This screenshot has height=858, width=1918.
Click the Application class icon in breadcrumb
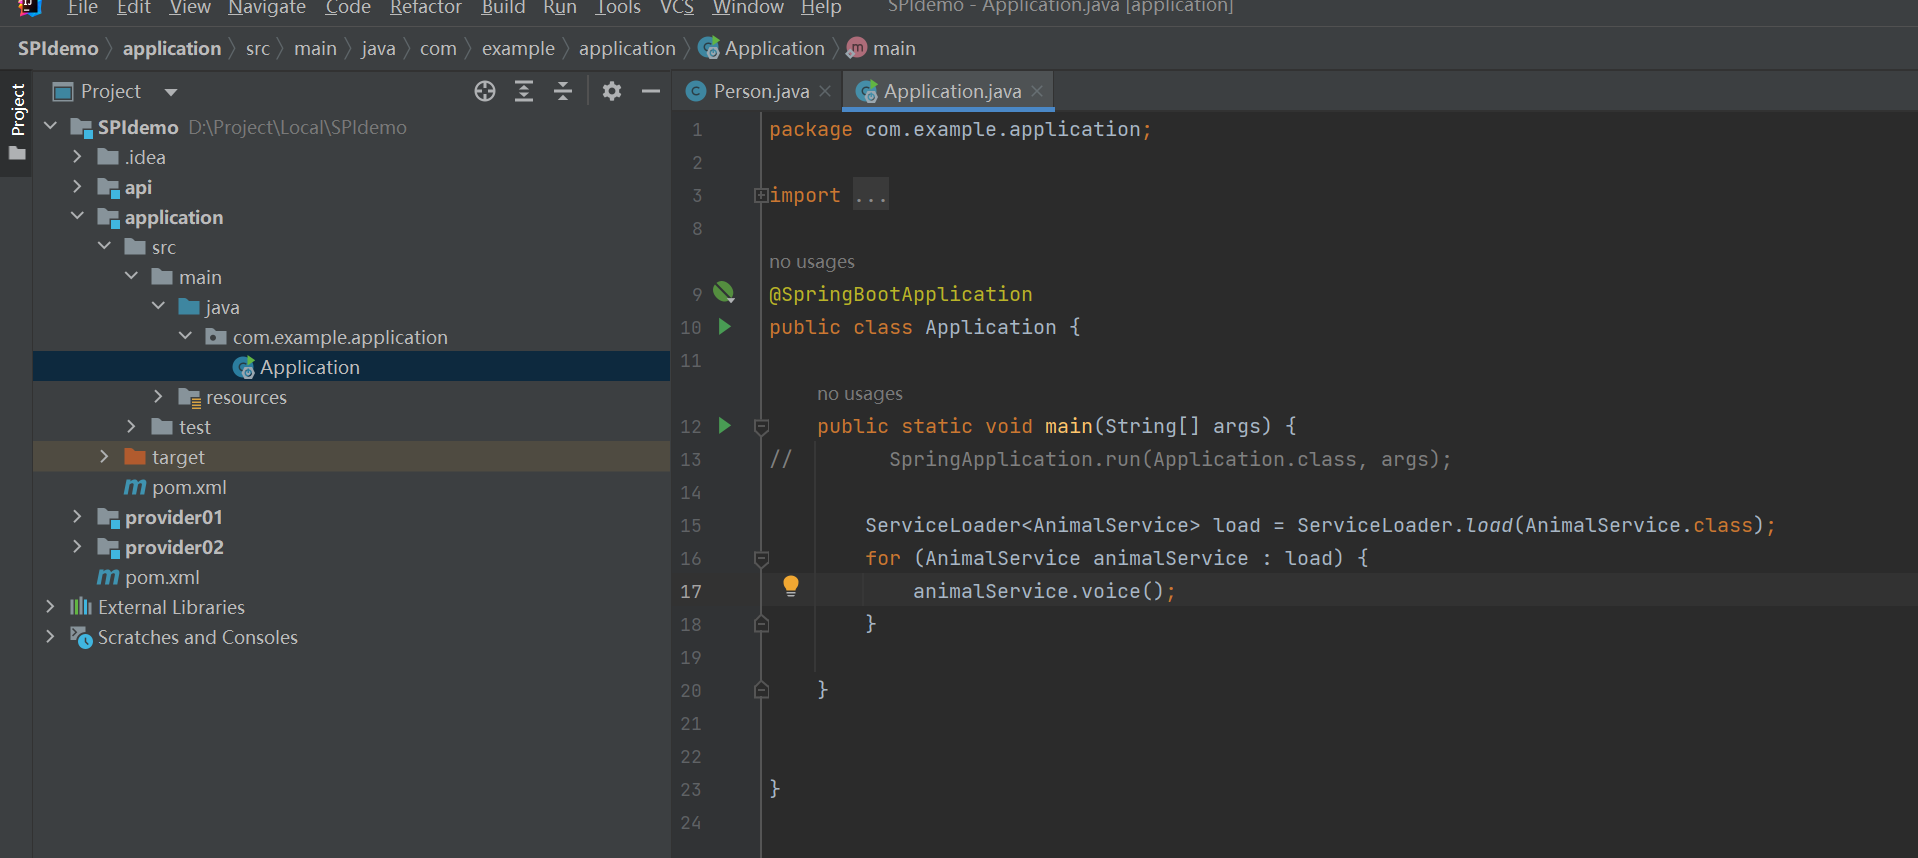tap(709, 48)
